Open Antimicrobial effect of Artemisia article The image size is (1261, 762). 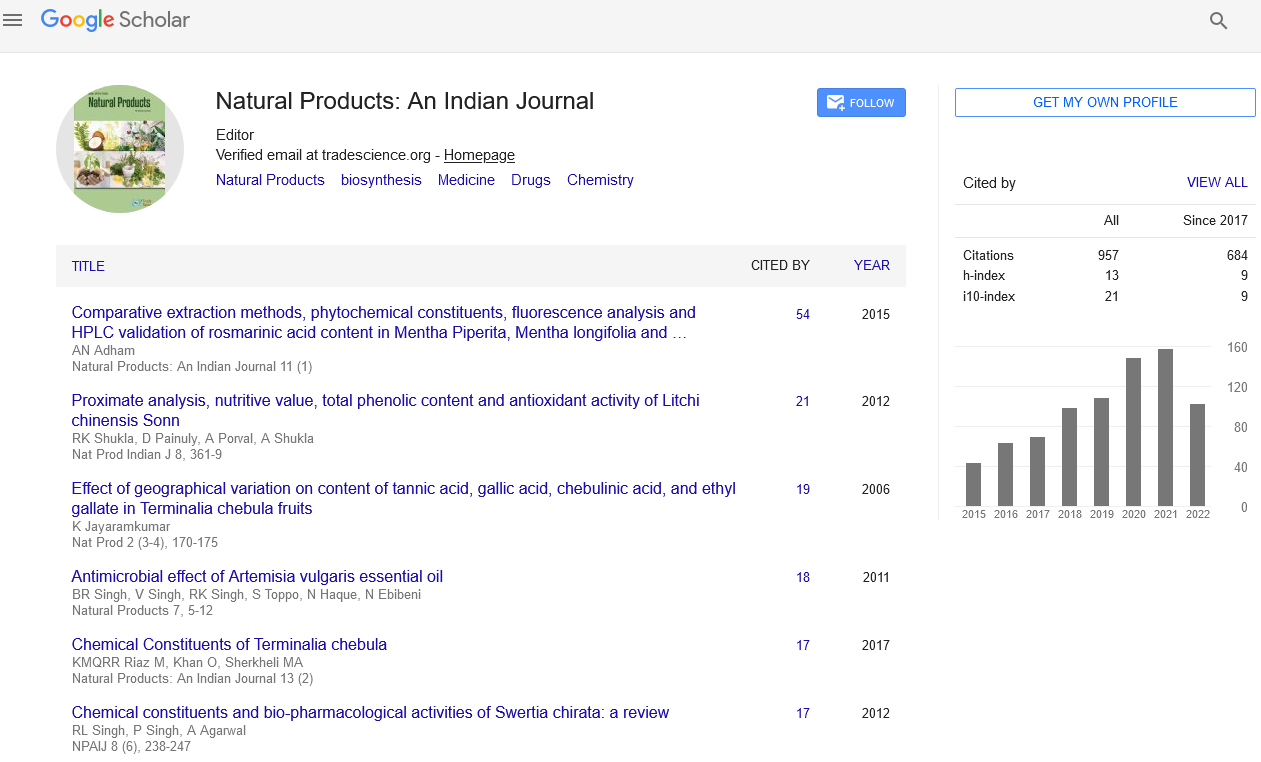click(257, 577)
